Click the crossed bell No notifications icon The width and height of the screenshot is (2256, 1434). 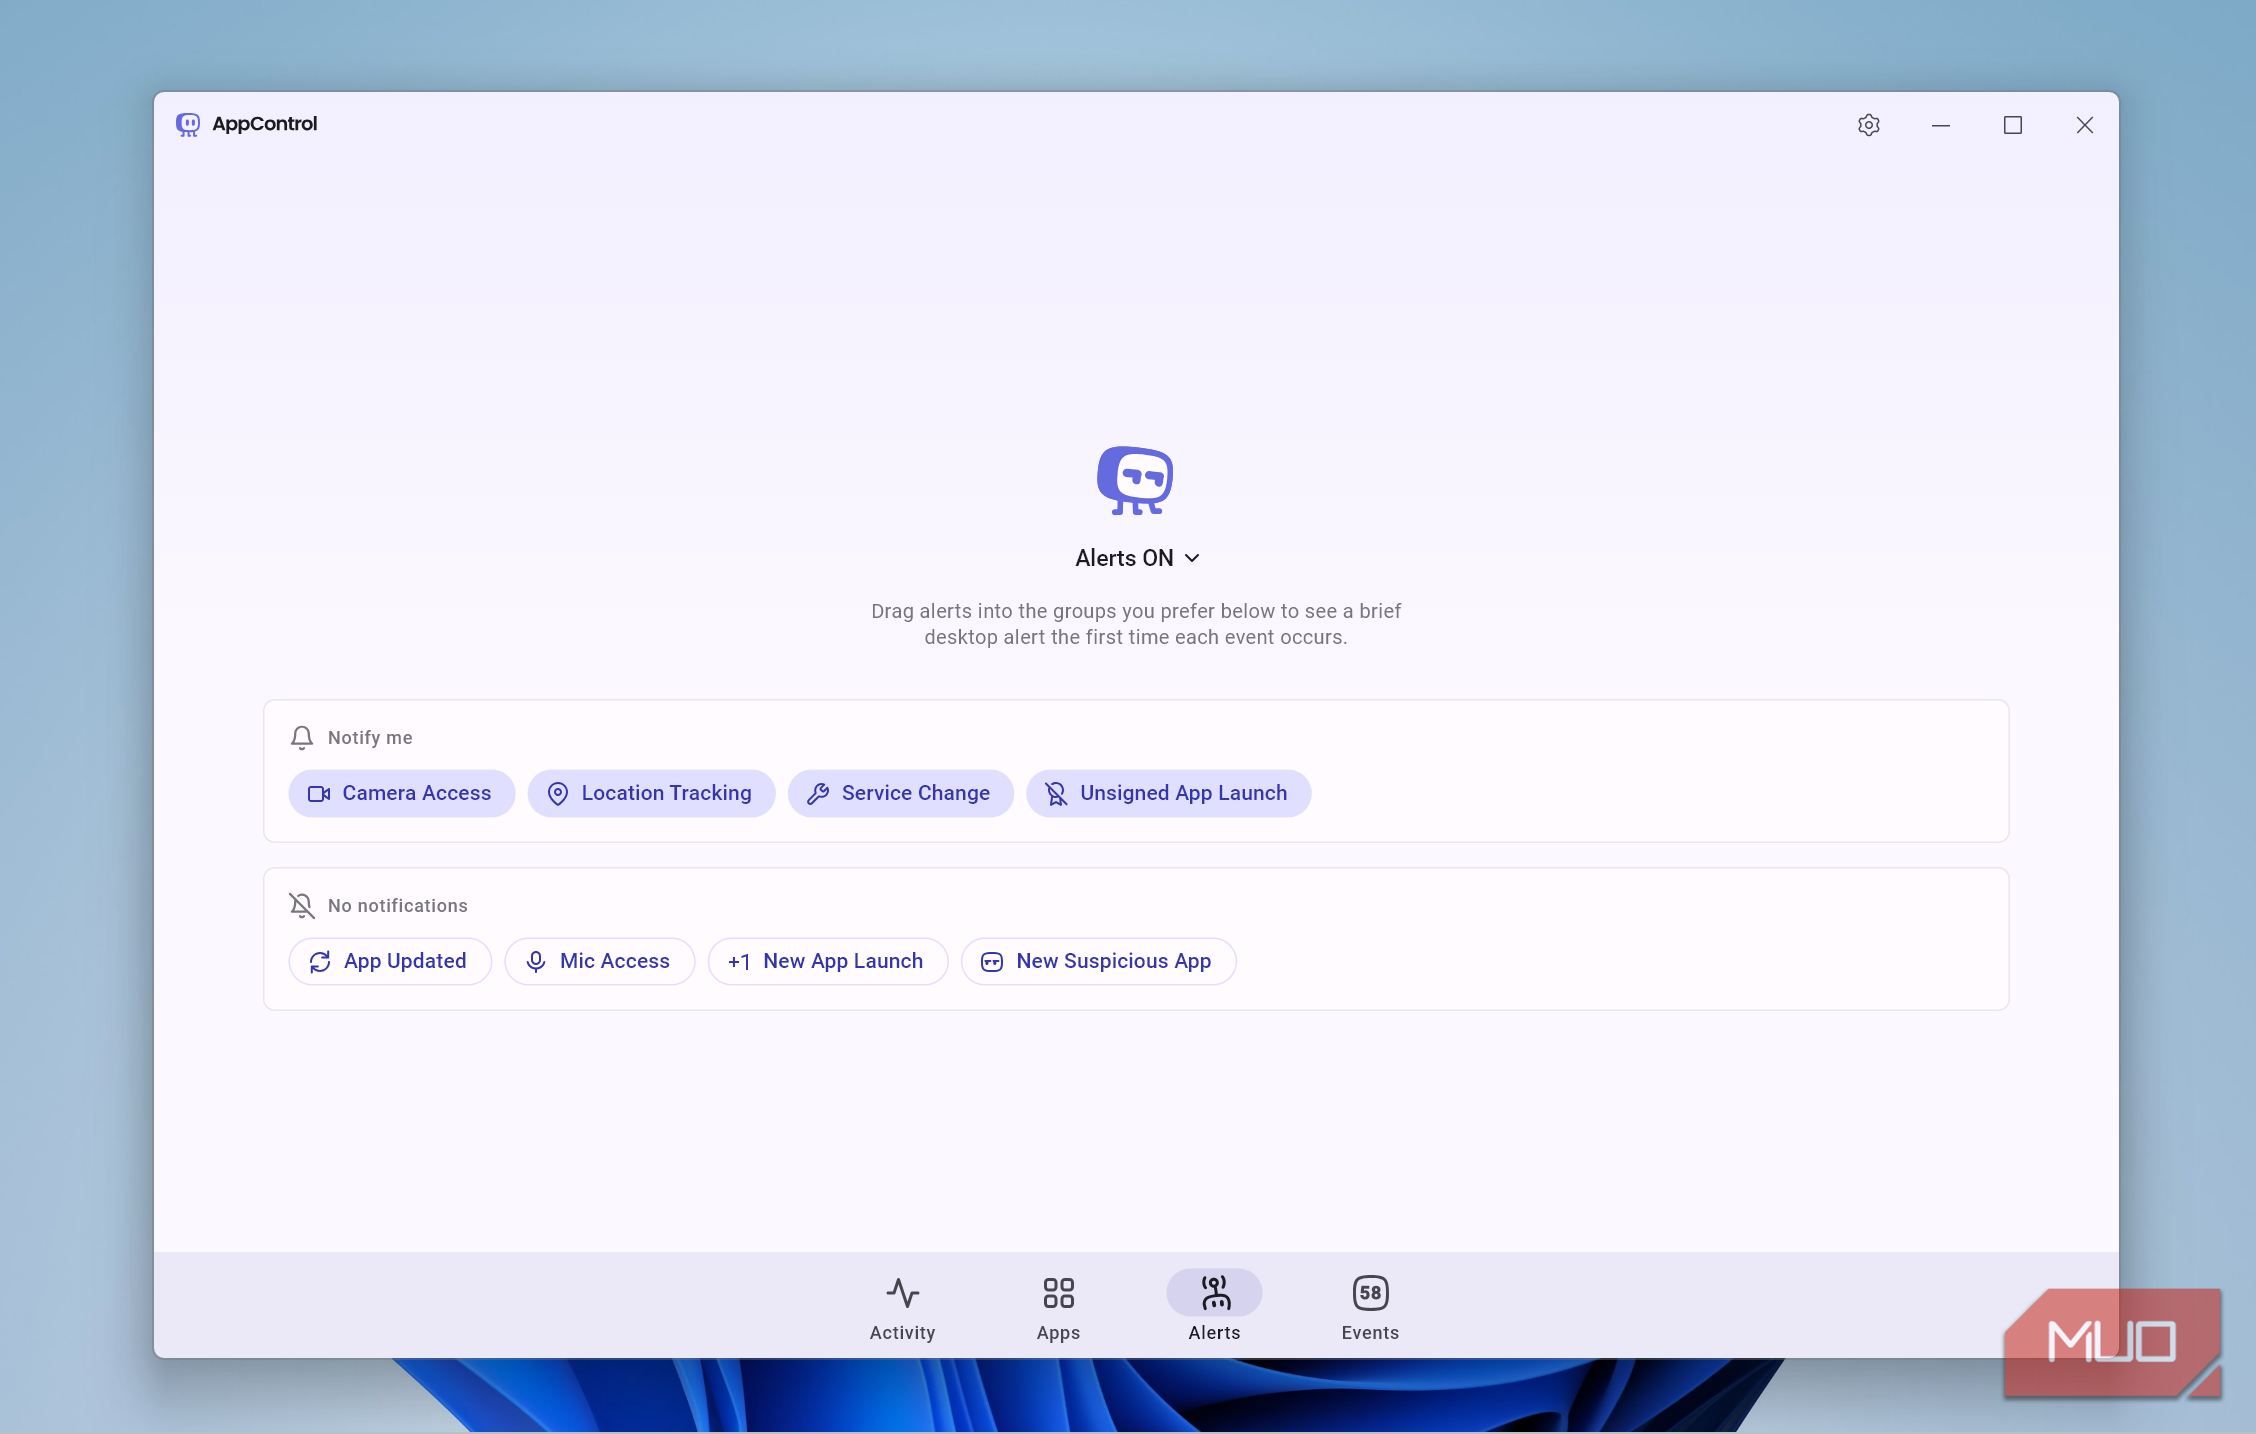[x=301, y=906]
